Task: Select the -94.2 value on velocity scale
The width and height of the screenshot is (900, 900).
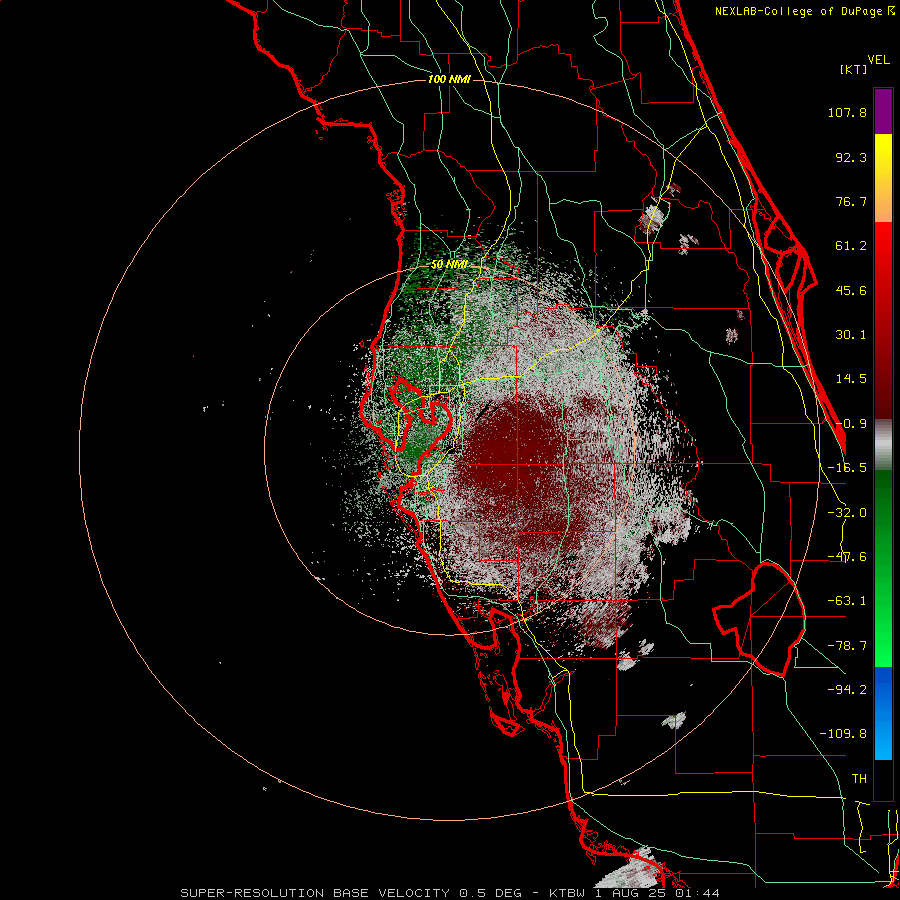Action: tap(847, 689)
